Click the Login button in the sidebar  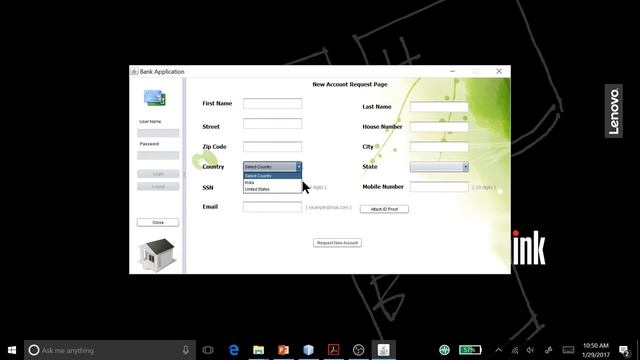pos(158,174)
